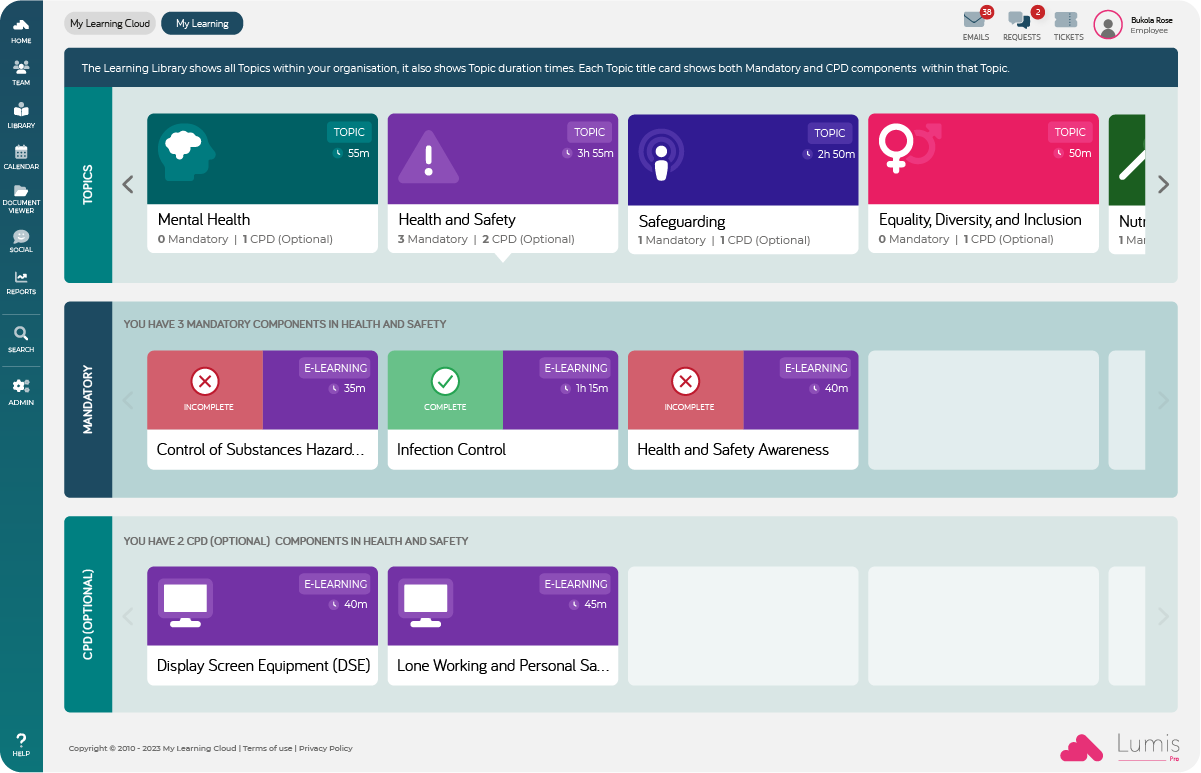The width and height of the screenshot is (1201, 773).
Task: Open the Mental Health topic title
Action: pos(204,219)
